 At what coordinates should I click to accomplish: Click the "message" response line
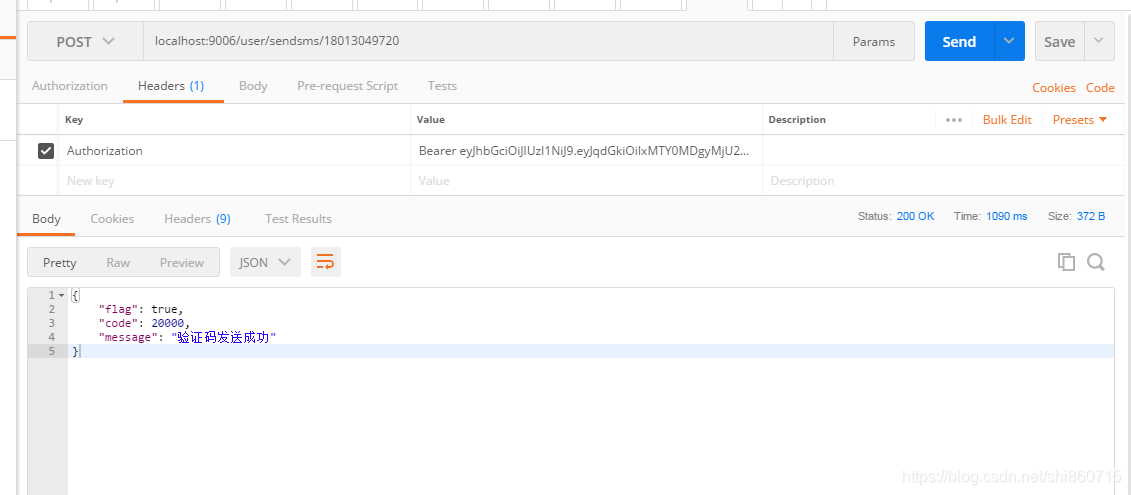(x=188, y=337)
